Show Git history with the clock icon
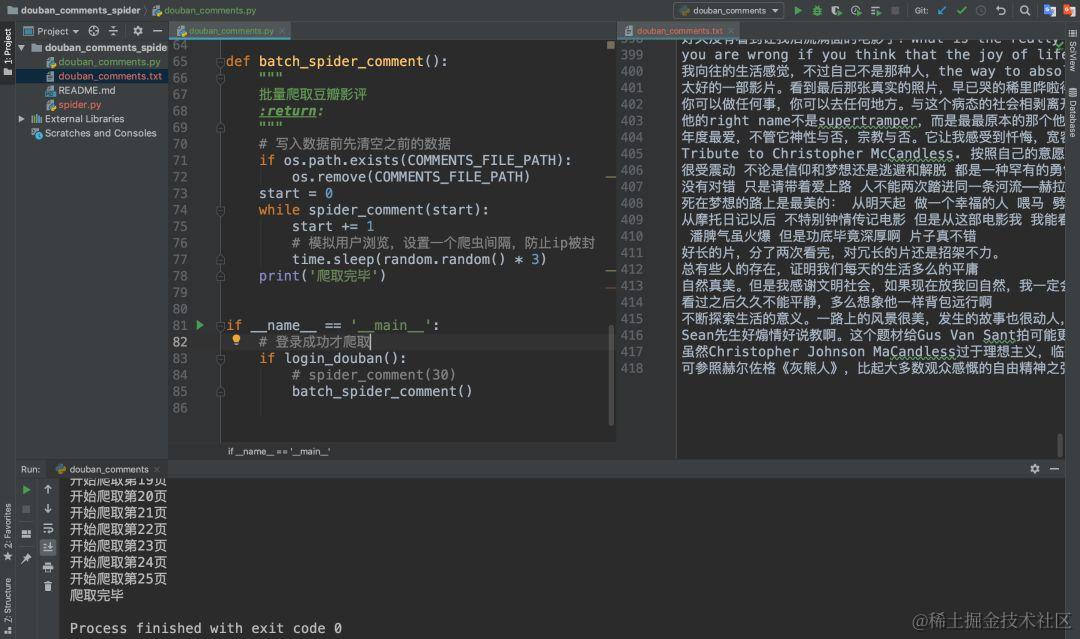This screenshot has width=1080, height=639. 981,10
